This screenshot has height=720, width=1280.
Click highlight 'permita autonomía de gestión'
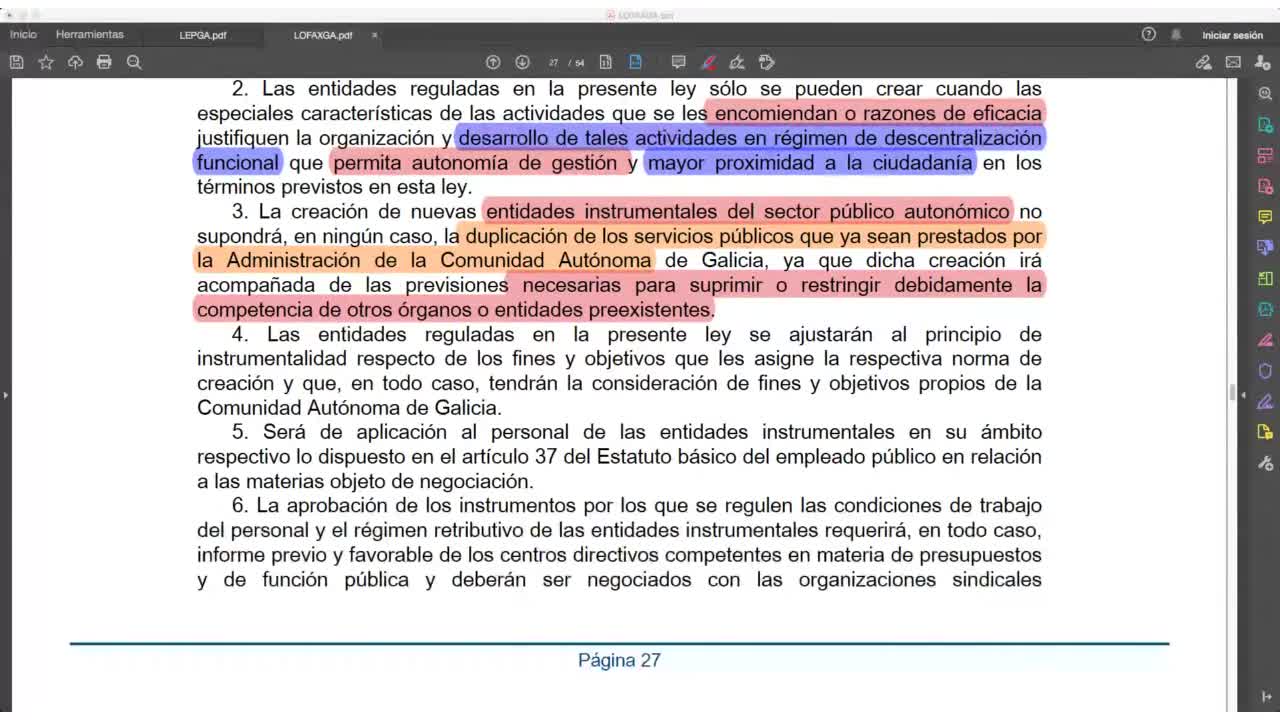[x=474, y=162]
